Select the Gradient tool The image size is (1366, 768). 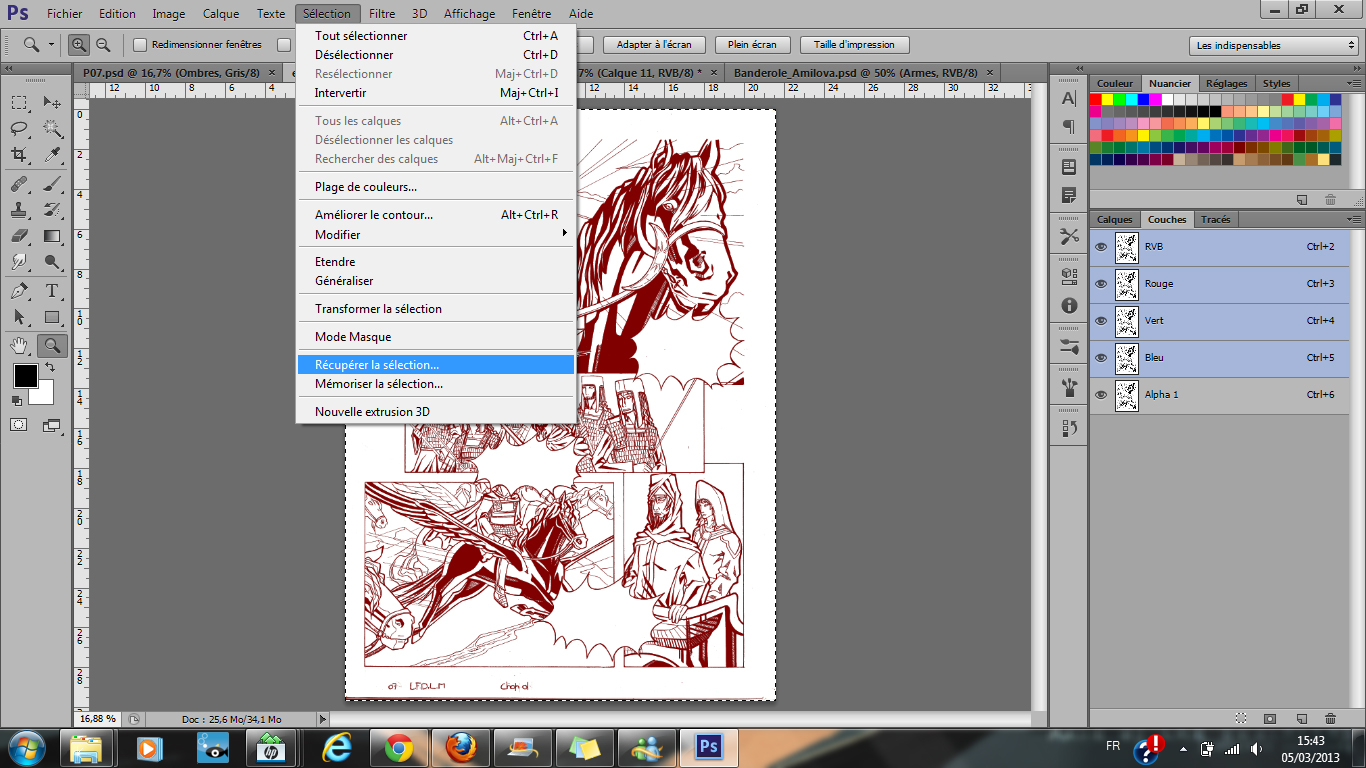click(x=52, y=236)
